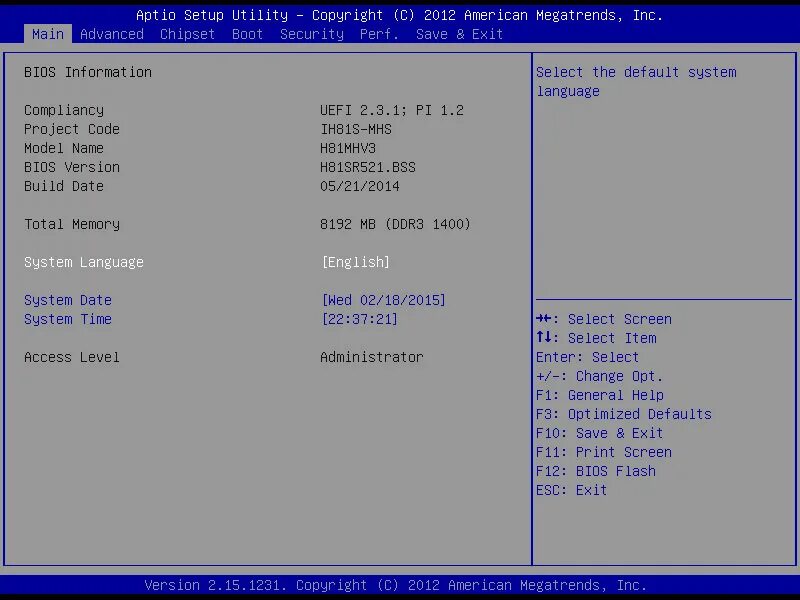Select the Main tab

coord(47,34)
